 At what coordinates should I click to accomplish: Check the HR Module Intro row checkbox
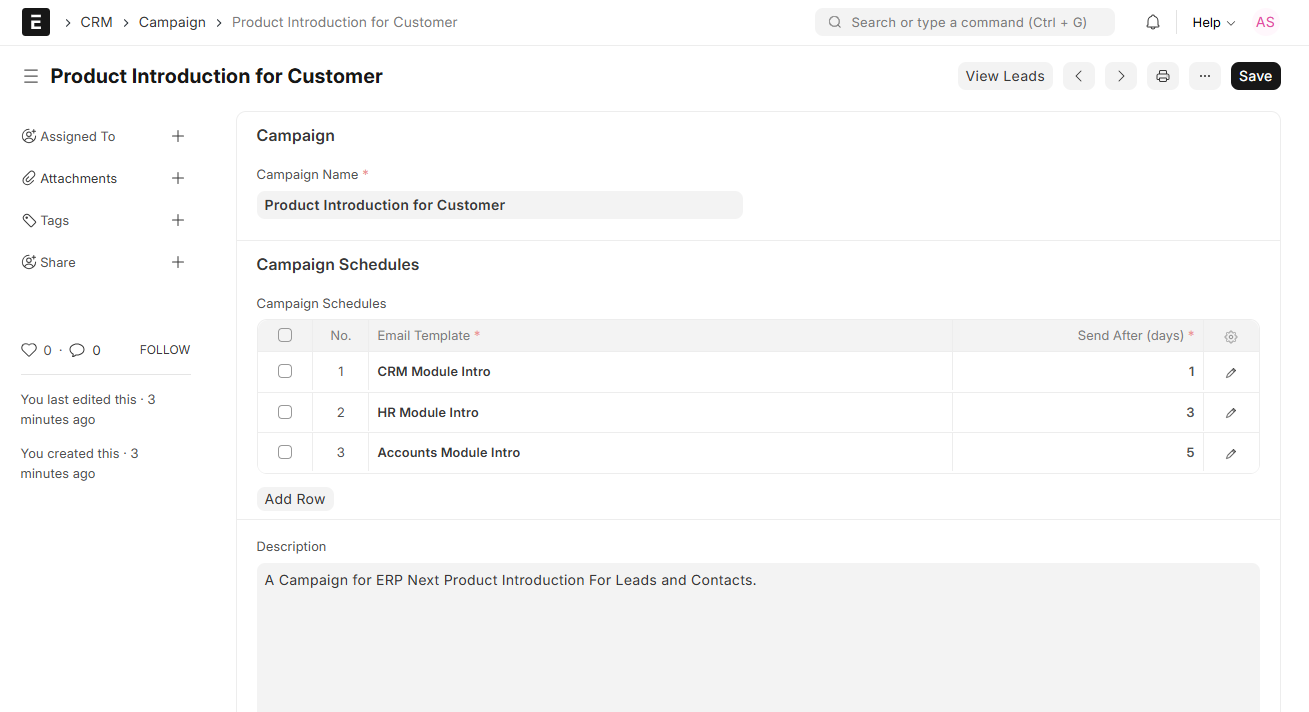(285, 412)
